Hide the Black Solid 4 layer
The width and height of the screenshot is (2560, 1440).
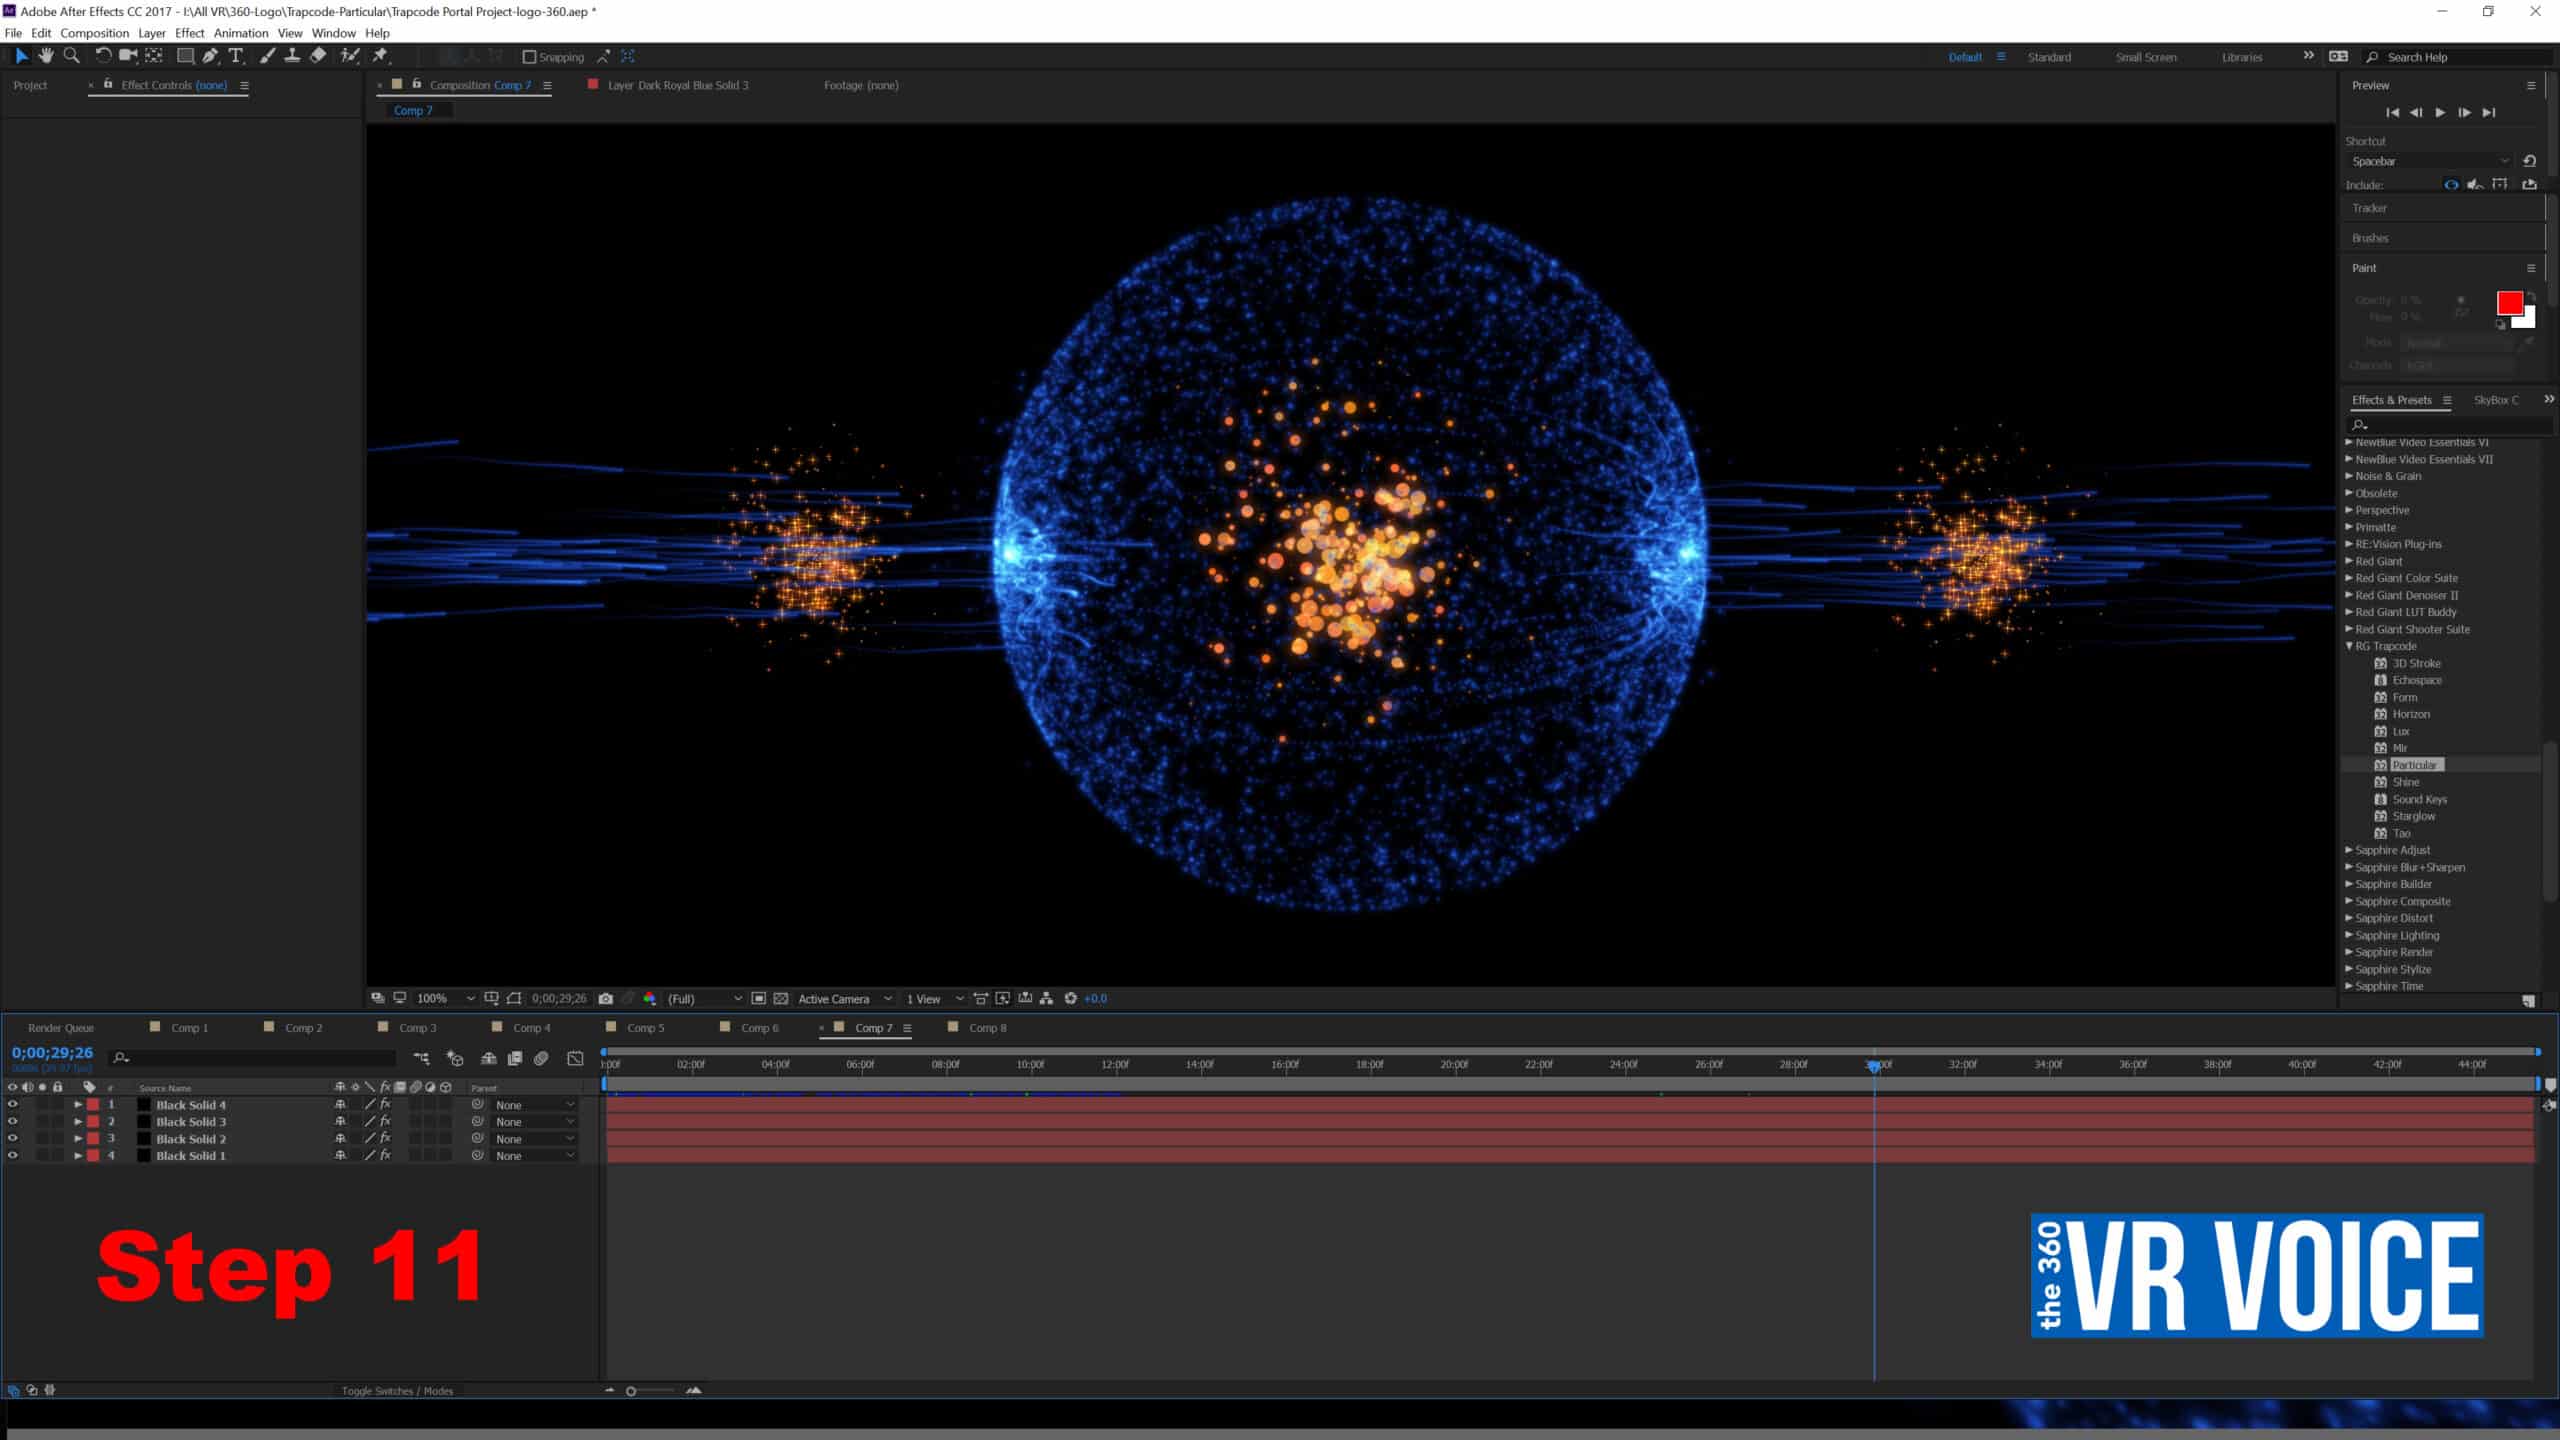tap(13, 1105)
